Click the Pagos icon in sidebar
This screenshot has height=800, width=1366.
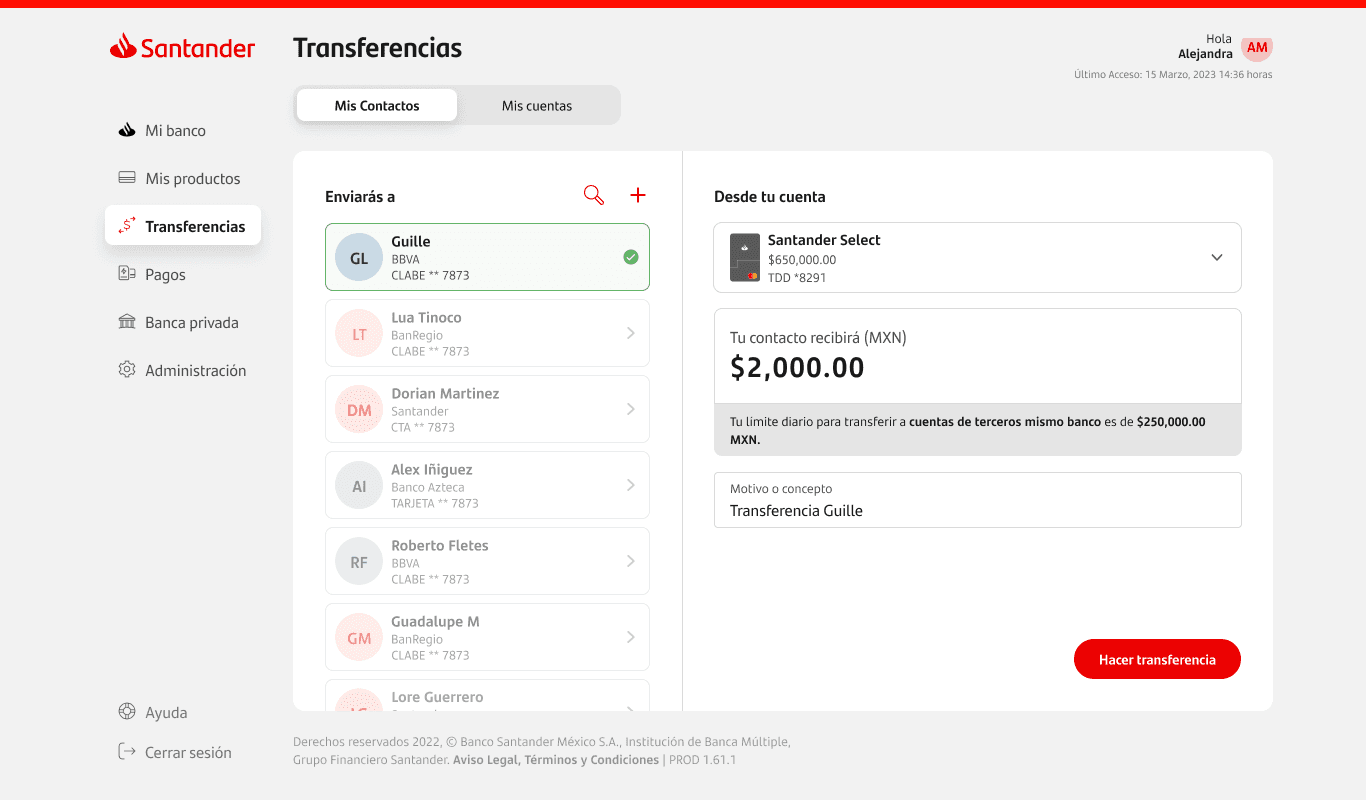click(127, 274)
